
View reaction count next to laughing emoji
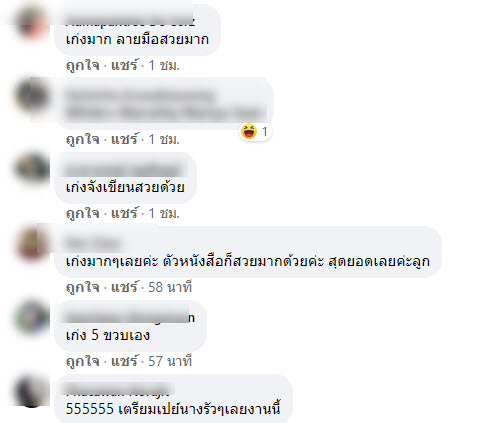point(265,132)
